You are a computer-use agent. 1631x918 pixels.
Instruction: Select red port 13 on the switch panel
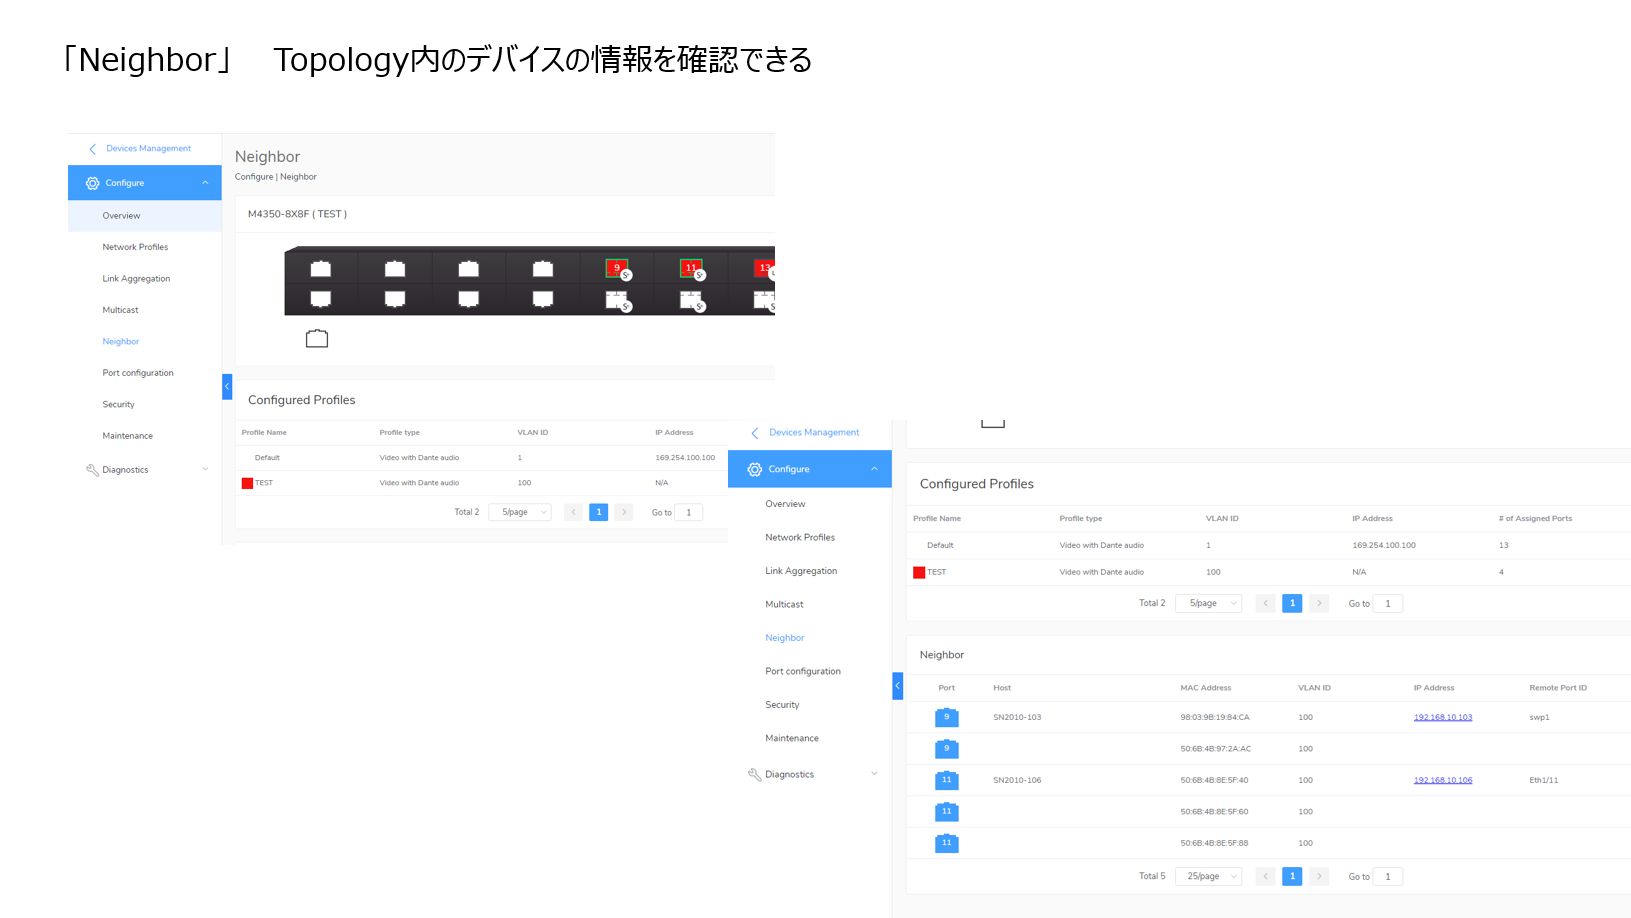[x=765, y=268]
